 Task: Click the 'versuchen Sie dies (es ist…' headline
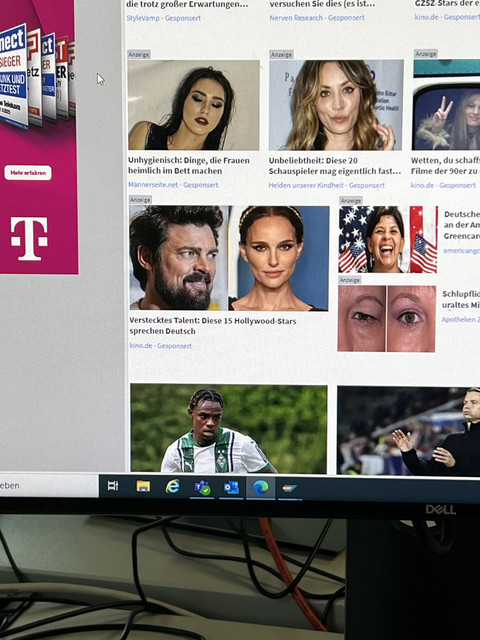[x=322, y=4]
